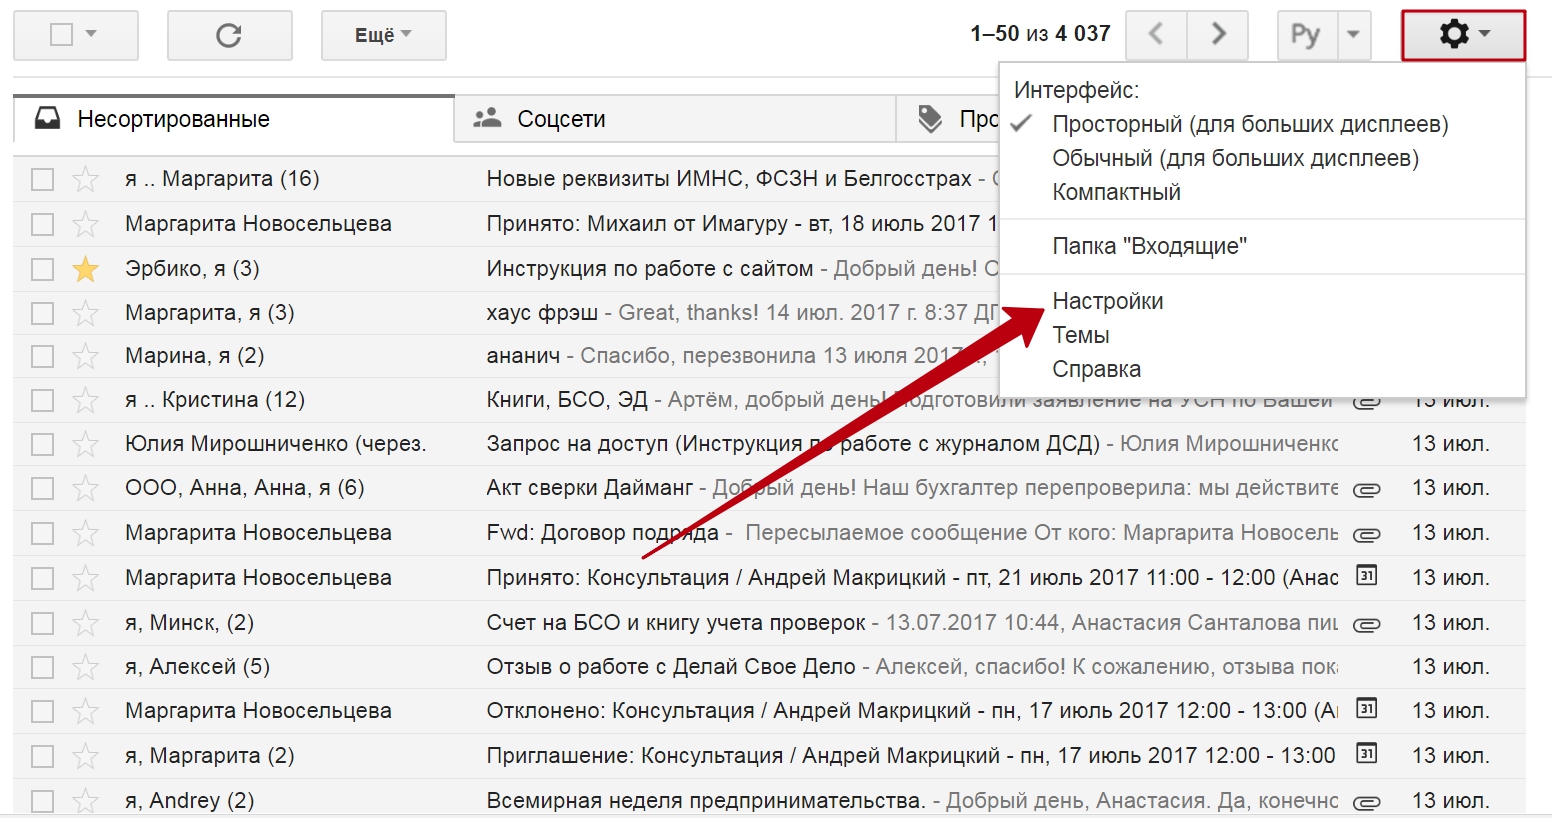This screenshot has height=818, width=1552.
Task: Click the refresh inbox icon
Action: (x=229, y=36)
